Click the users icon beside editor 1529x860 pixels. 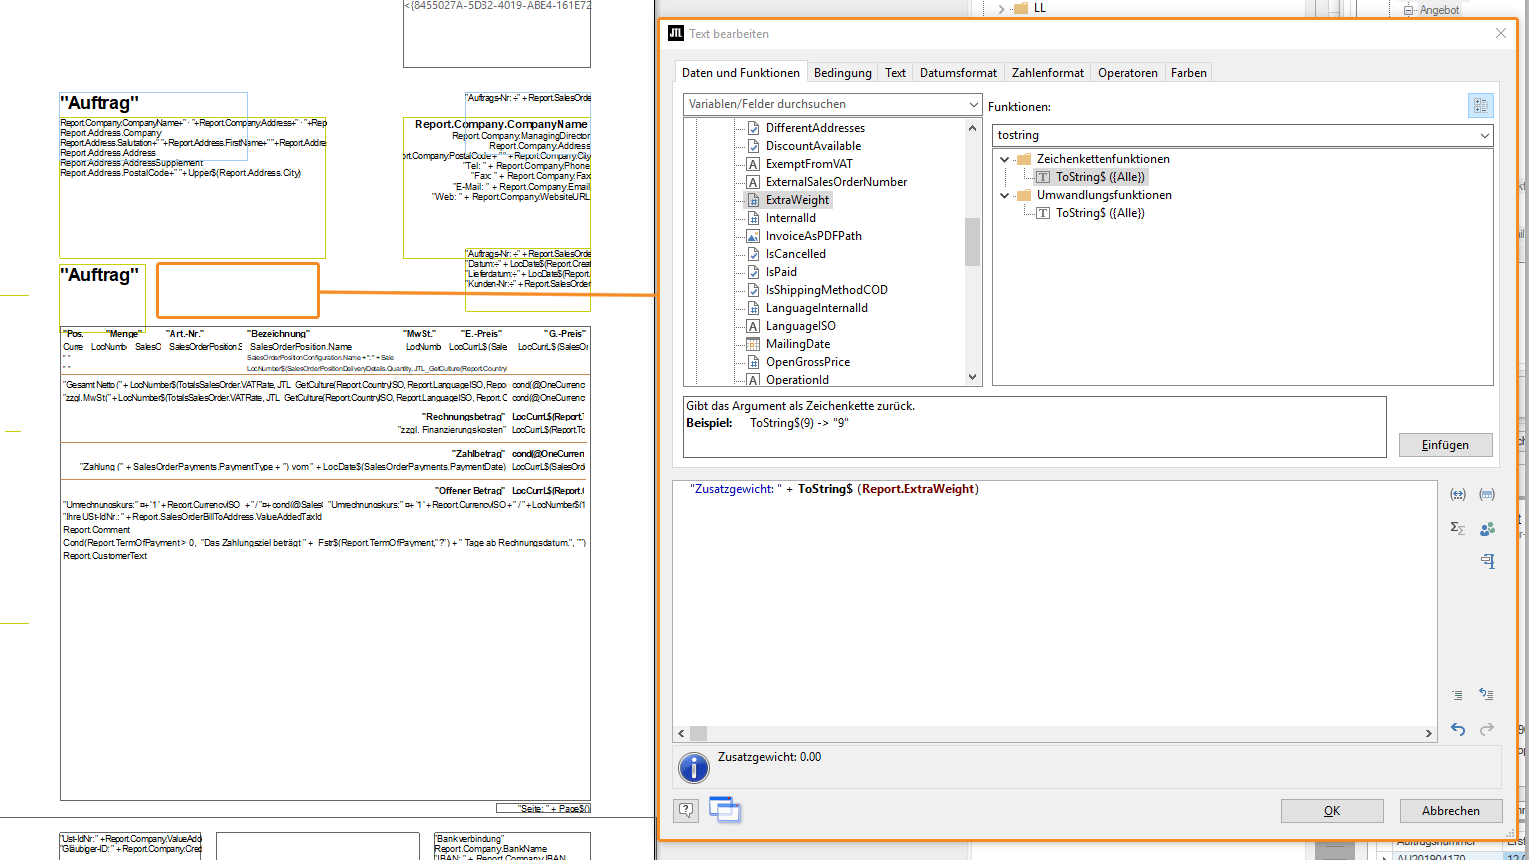[x=1487, y=528]
